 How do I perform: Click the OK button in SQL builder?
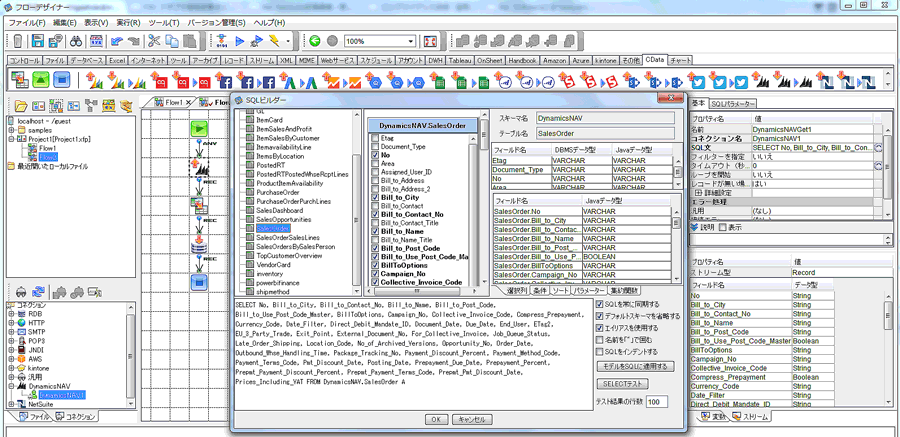[x=436, y=420]
